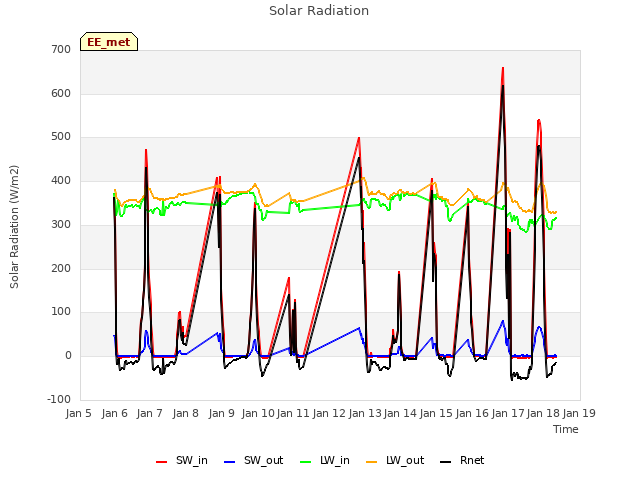Click the Solar Radiation chart title
Screen dimensions: 640x480
coord(319,11)
